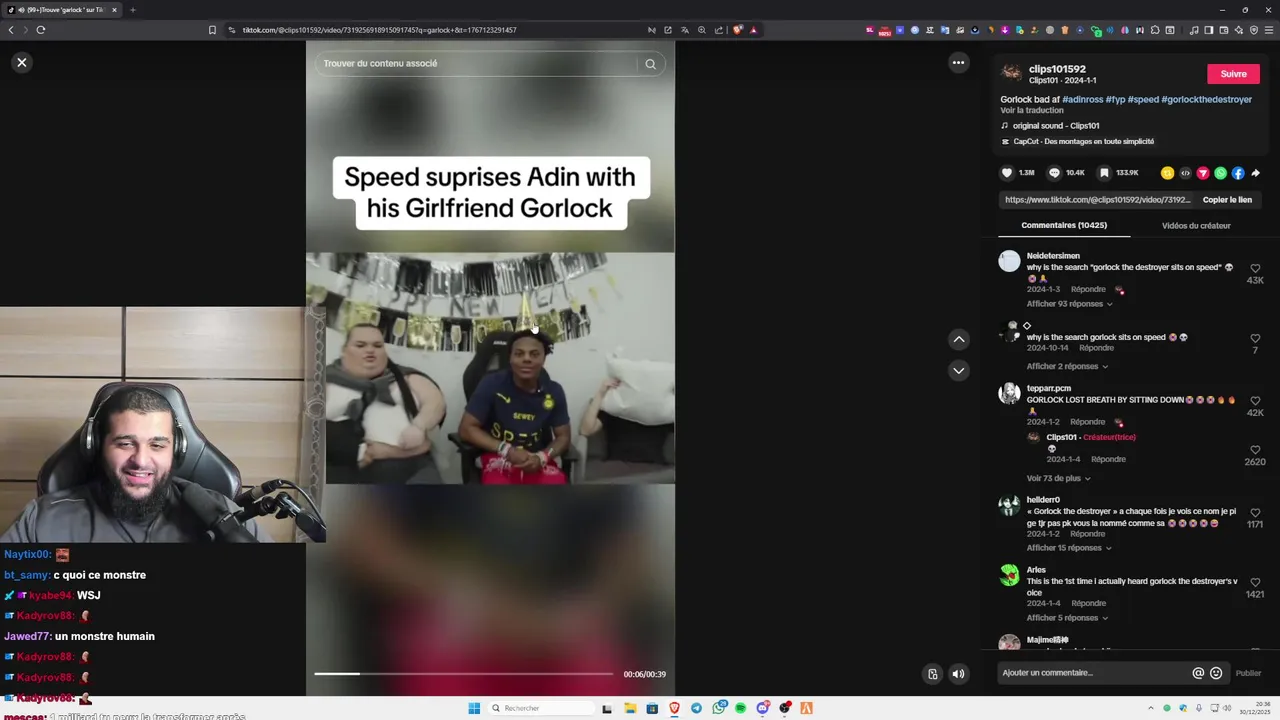Viewport: 1280px width, 720px height.
Task: Share the video to WhatsApp
Action: click(x=1220, y=173)
